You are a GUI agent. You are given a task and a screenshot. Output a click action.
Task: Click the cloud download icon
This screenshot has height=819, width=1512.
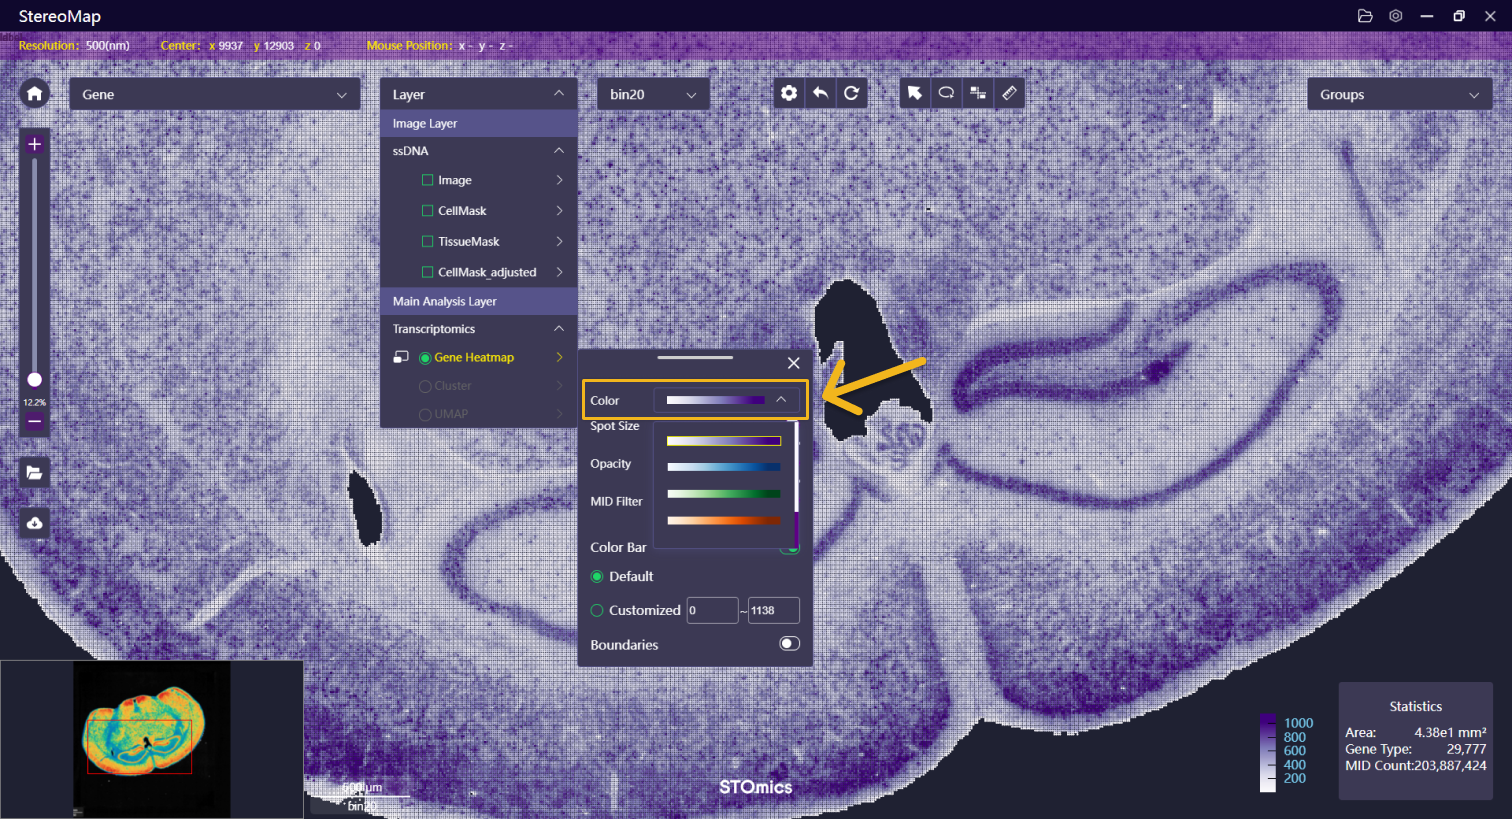(x=34, y=523)
